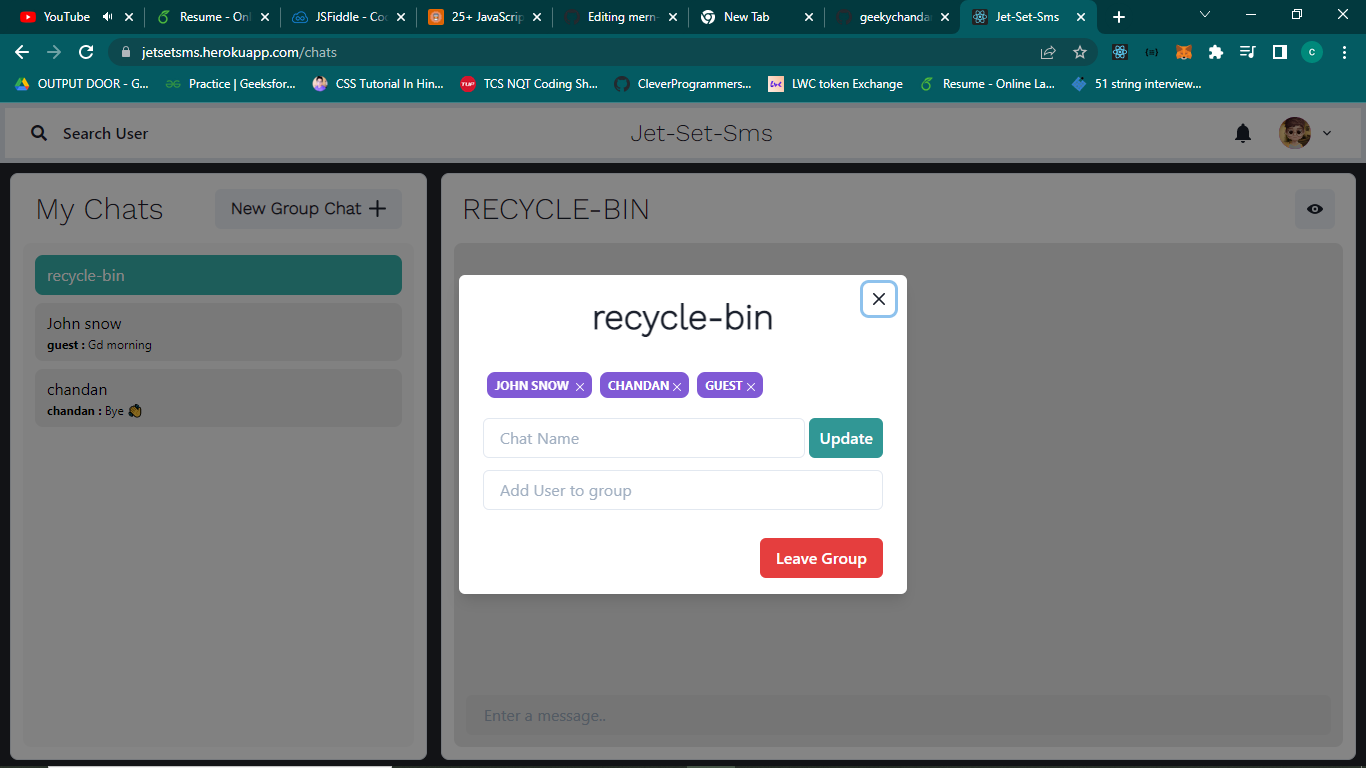The image size is (1366, 768).
Task: Click the share icon in the address bar
Action: click(1047, 51)
